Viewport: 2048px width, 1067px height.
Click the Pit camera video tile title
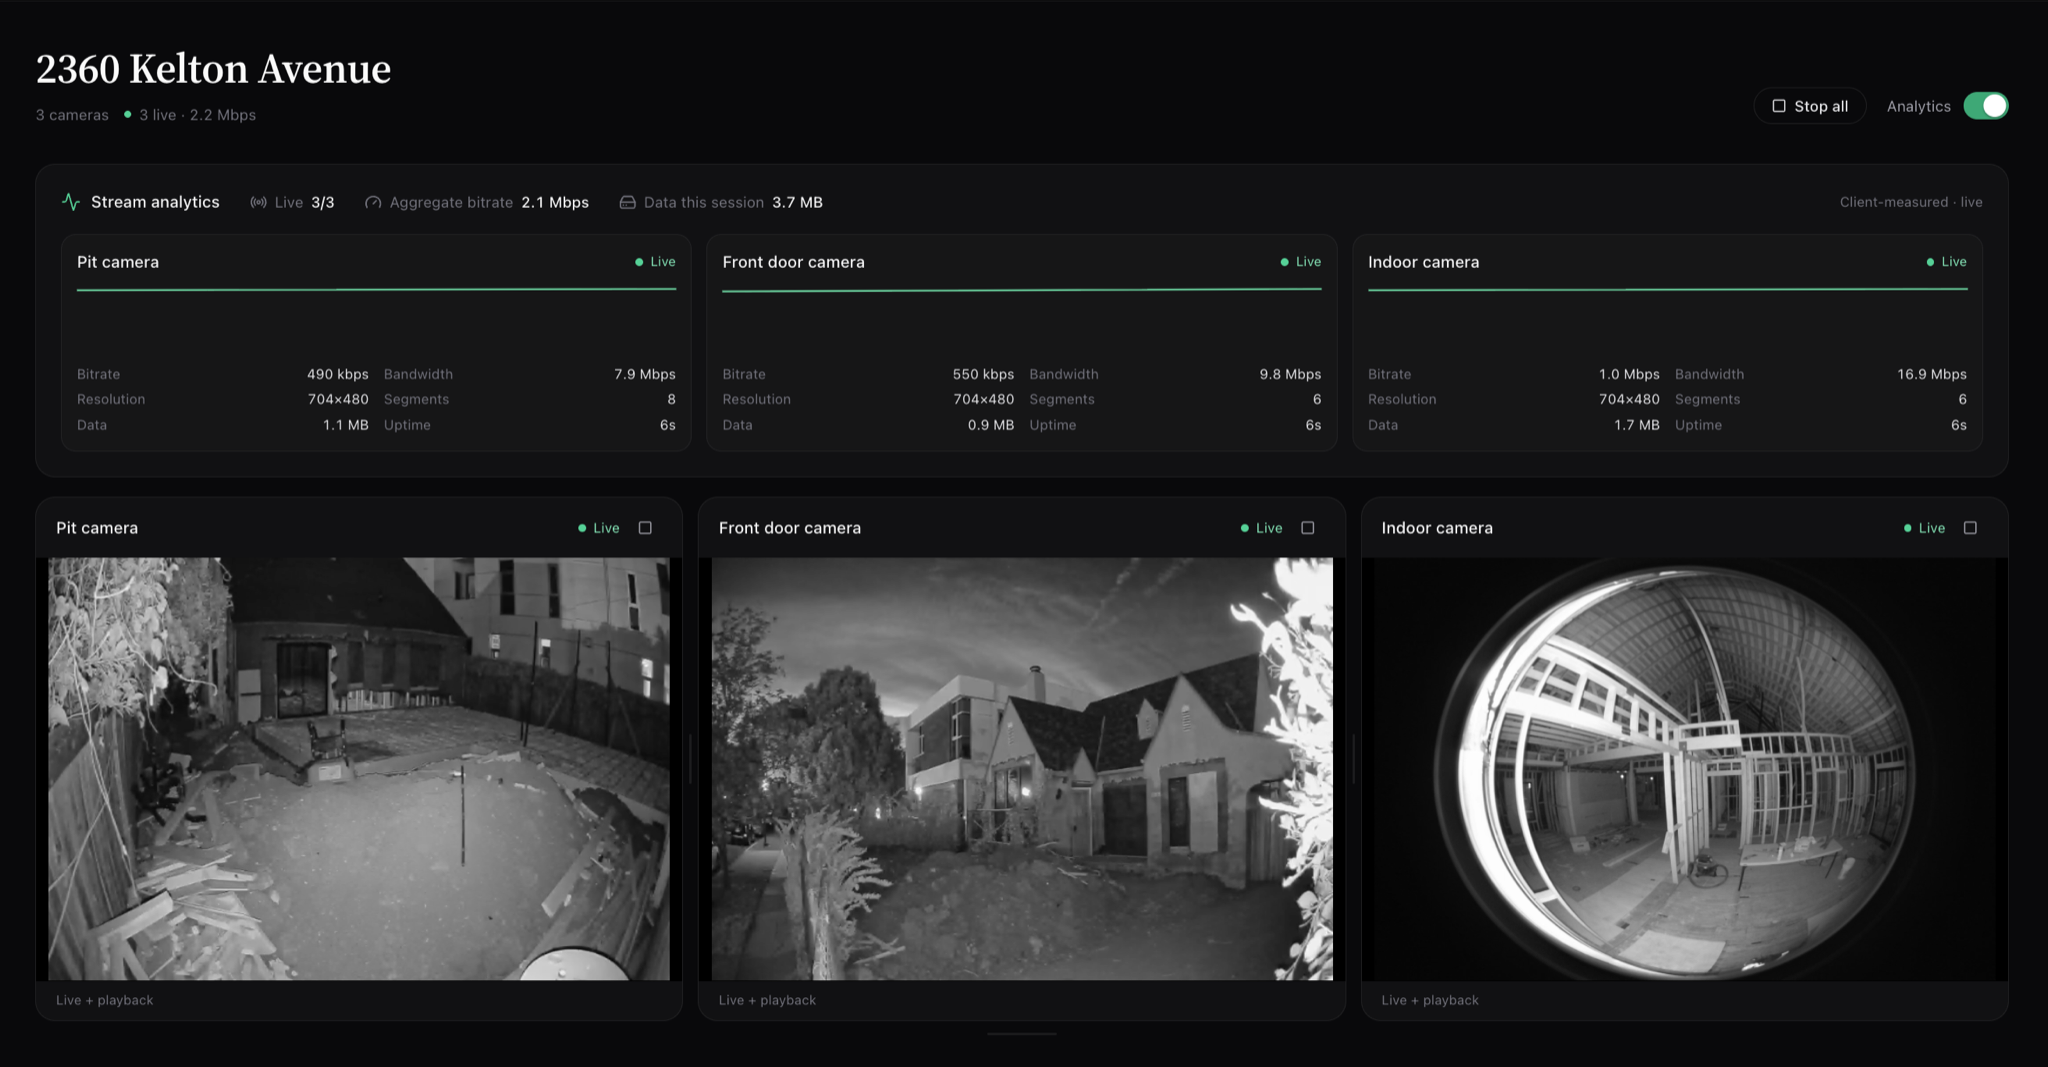coord(97,528)
